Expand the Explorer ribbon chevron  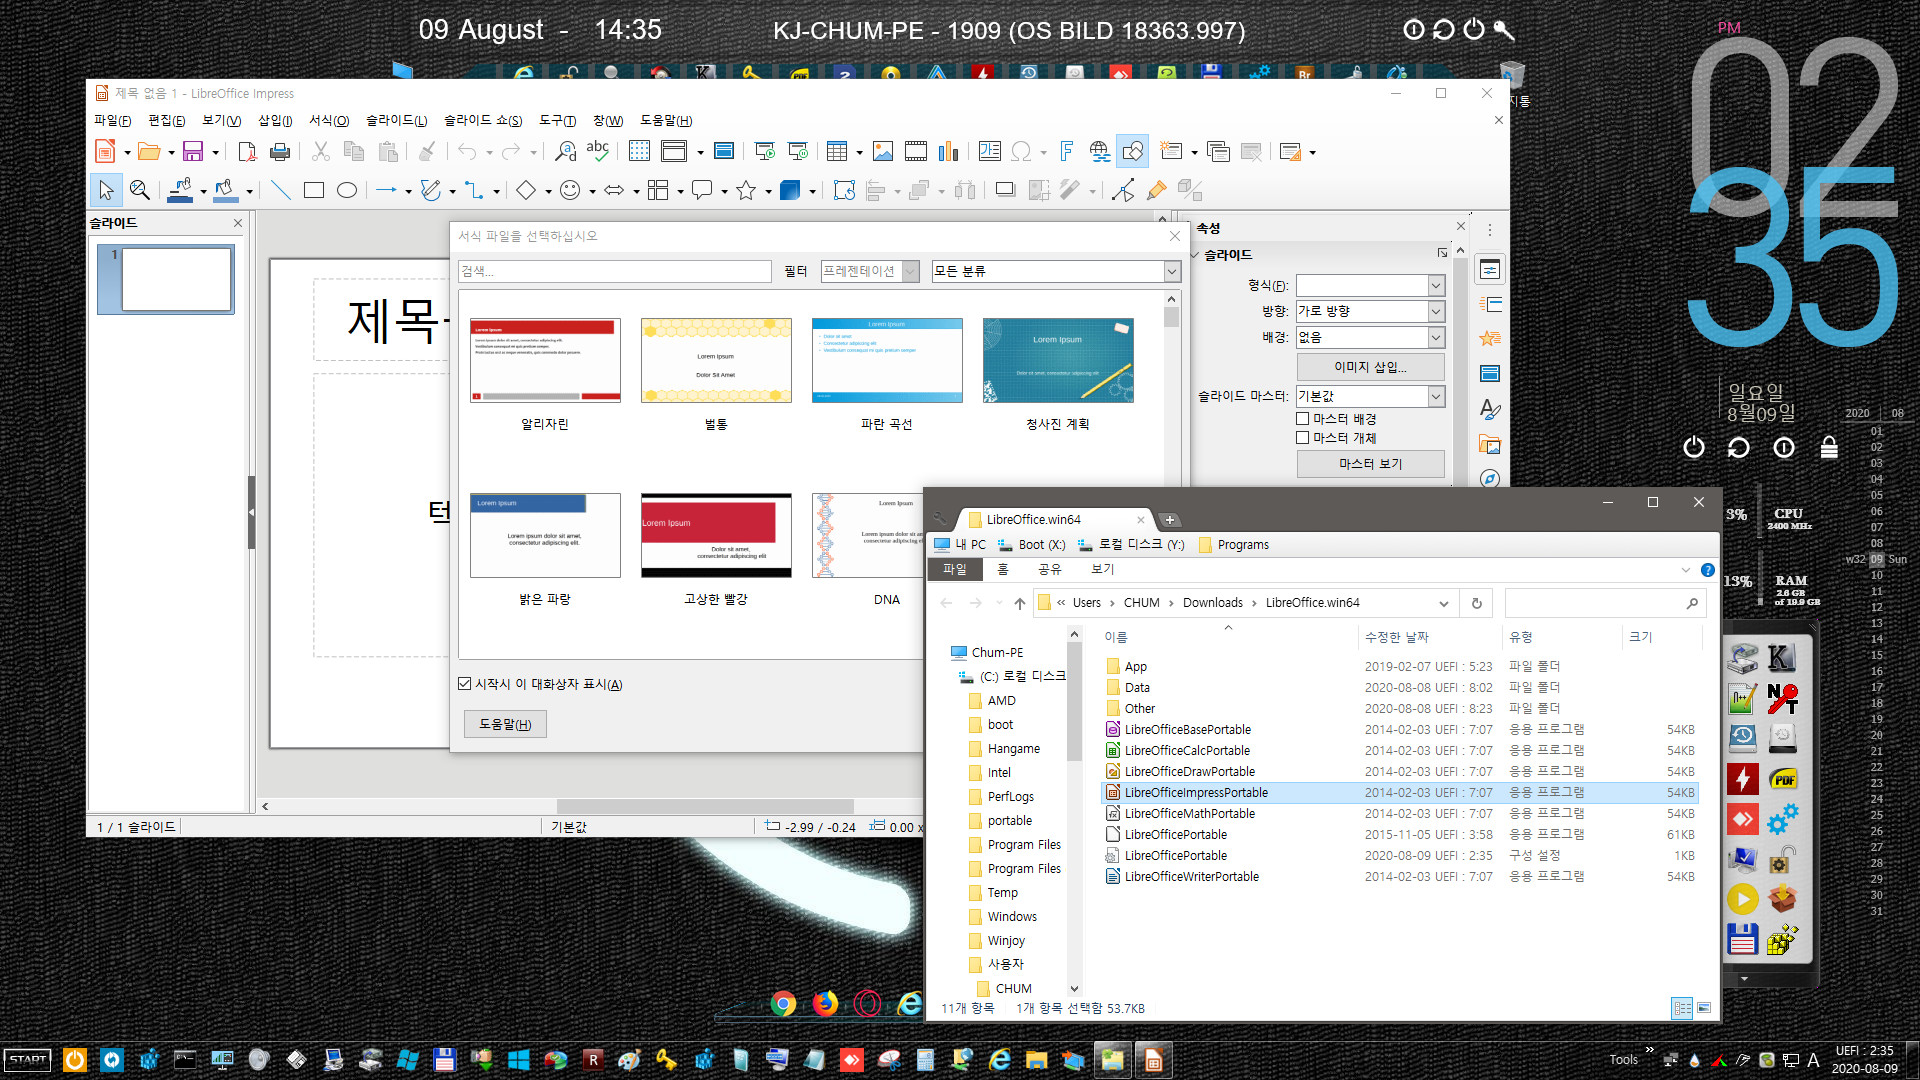tap(1685, 570)
